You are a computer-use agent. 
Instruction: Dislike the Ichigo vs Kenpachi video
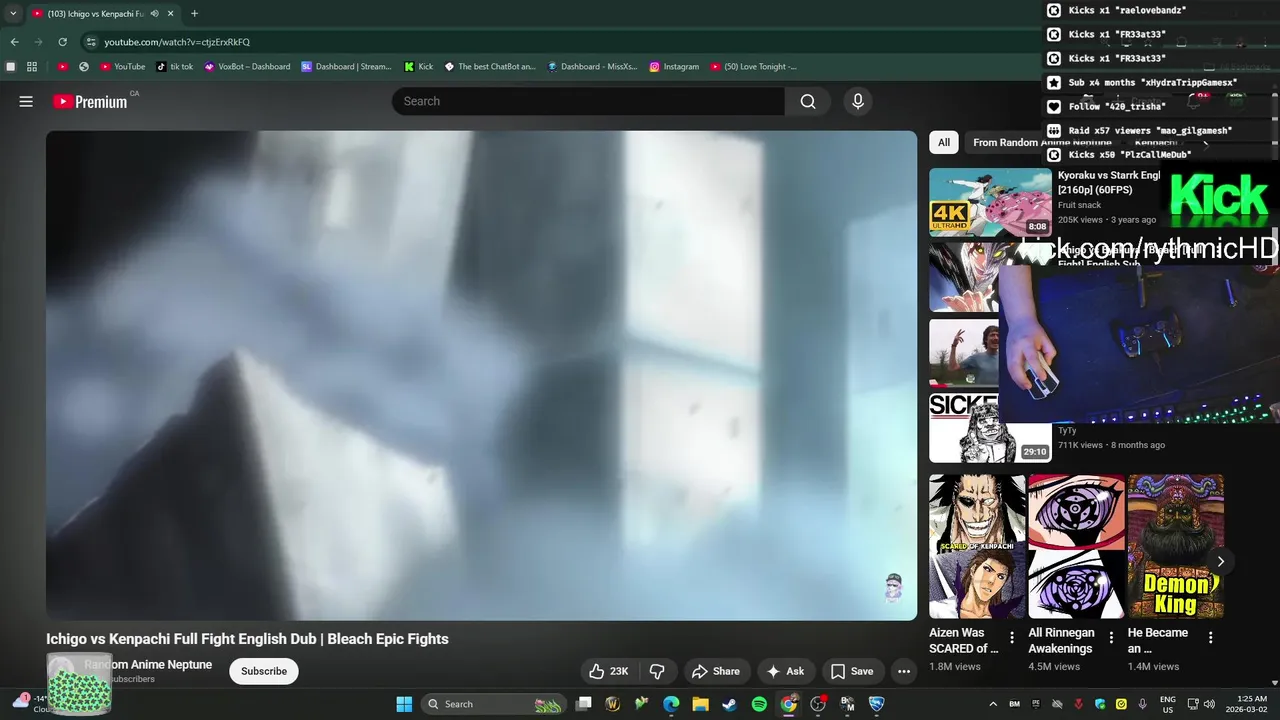click(x=657, y=671)
